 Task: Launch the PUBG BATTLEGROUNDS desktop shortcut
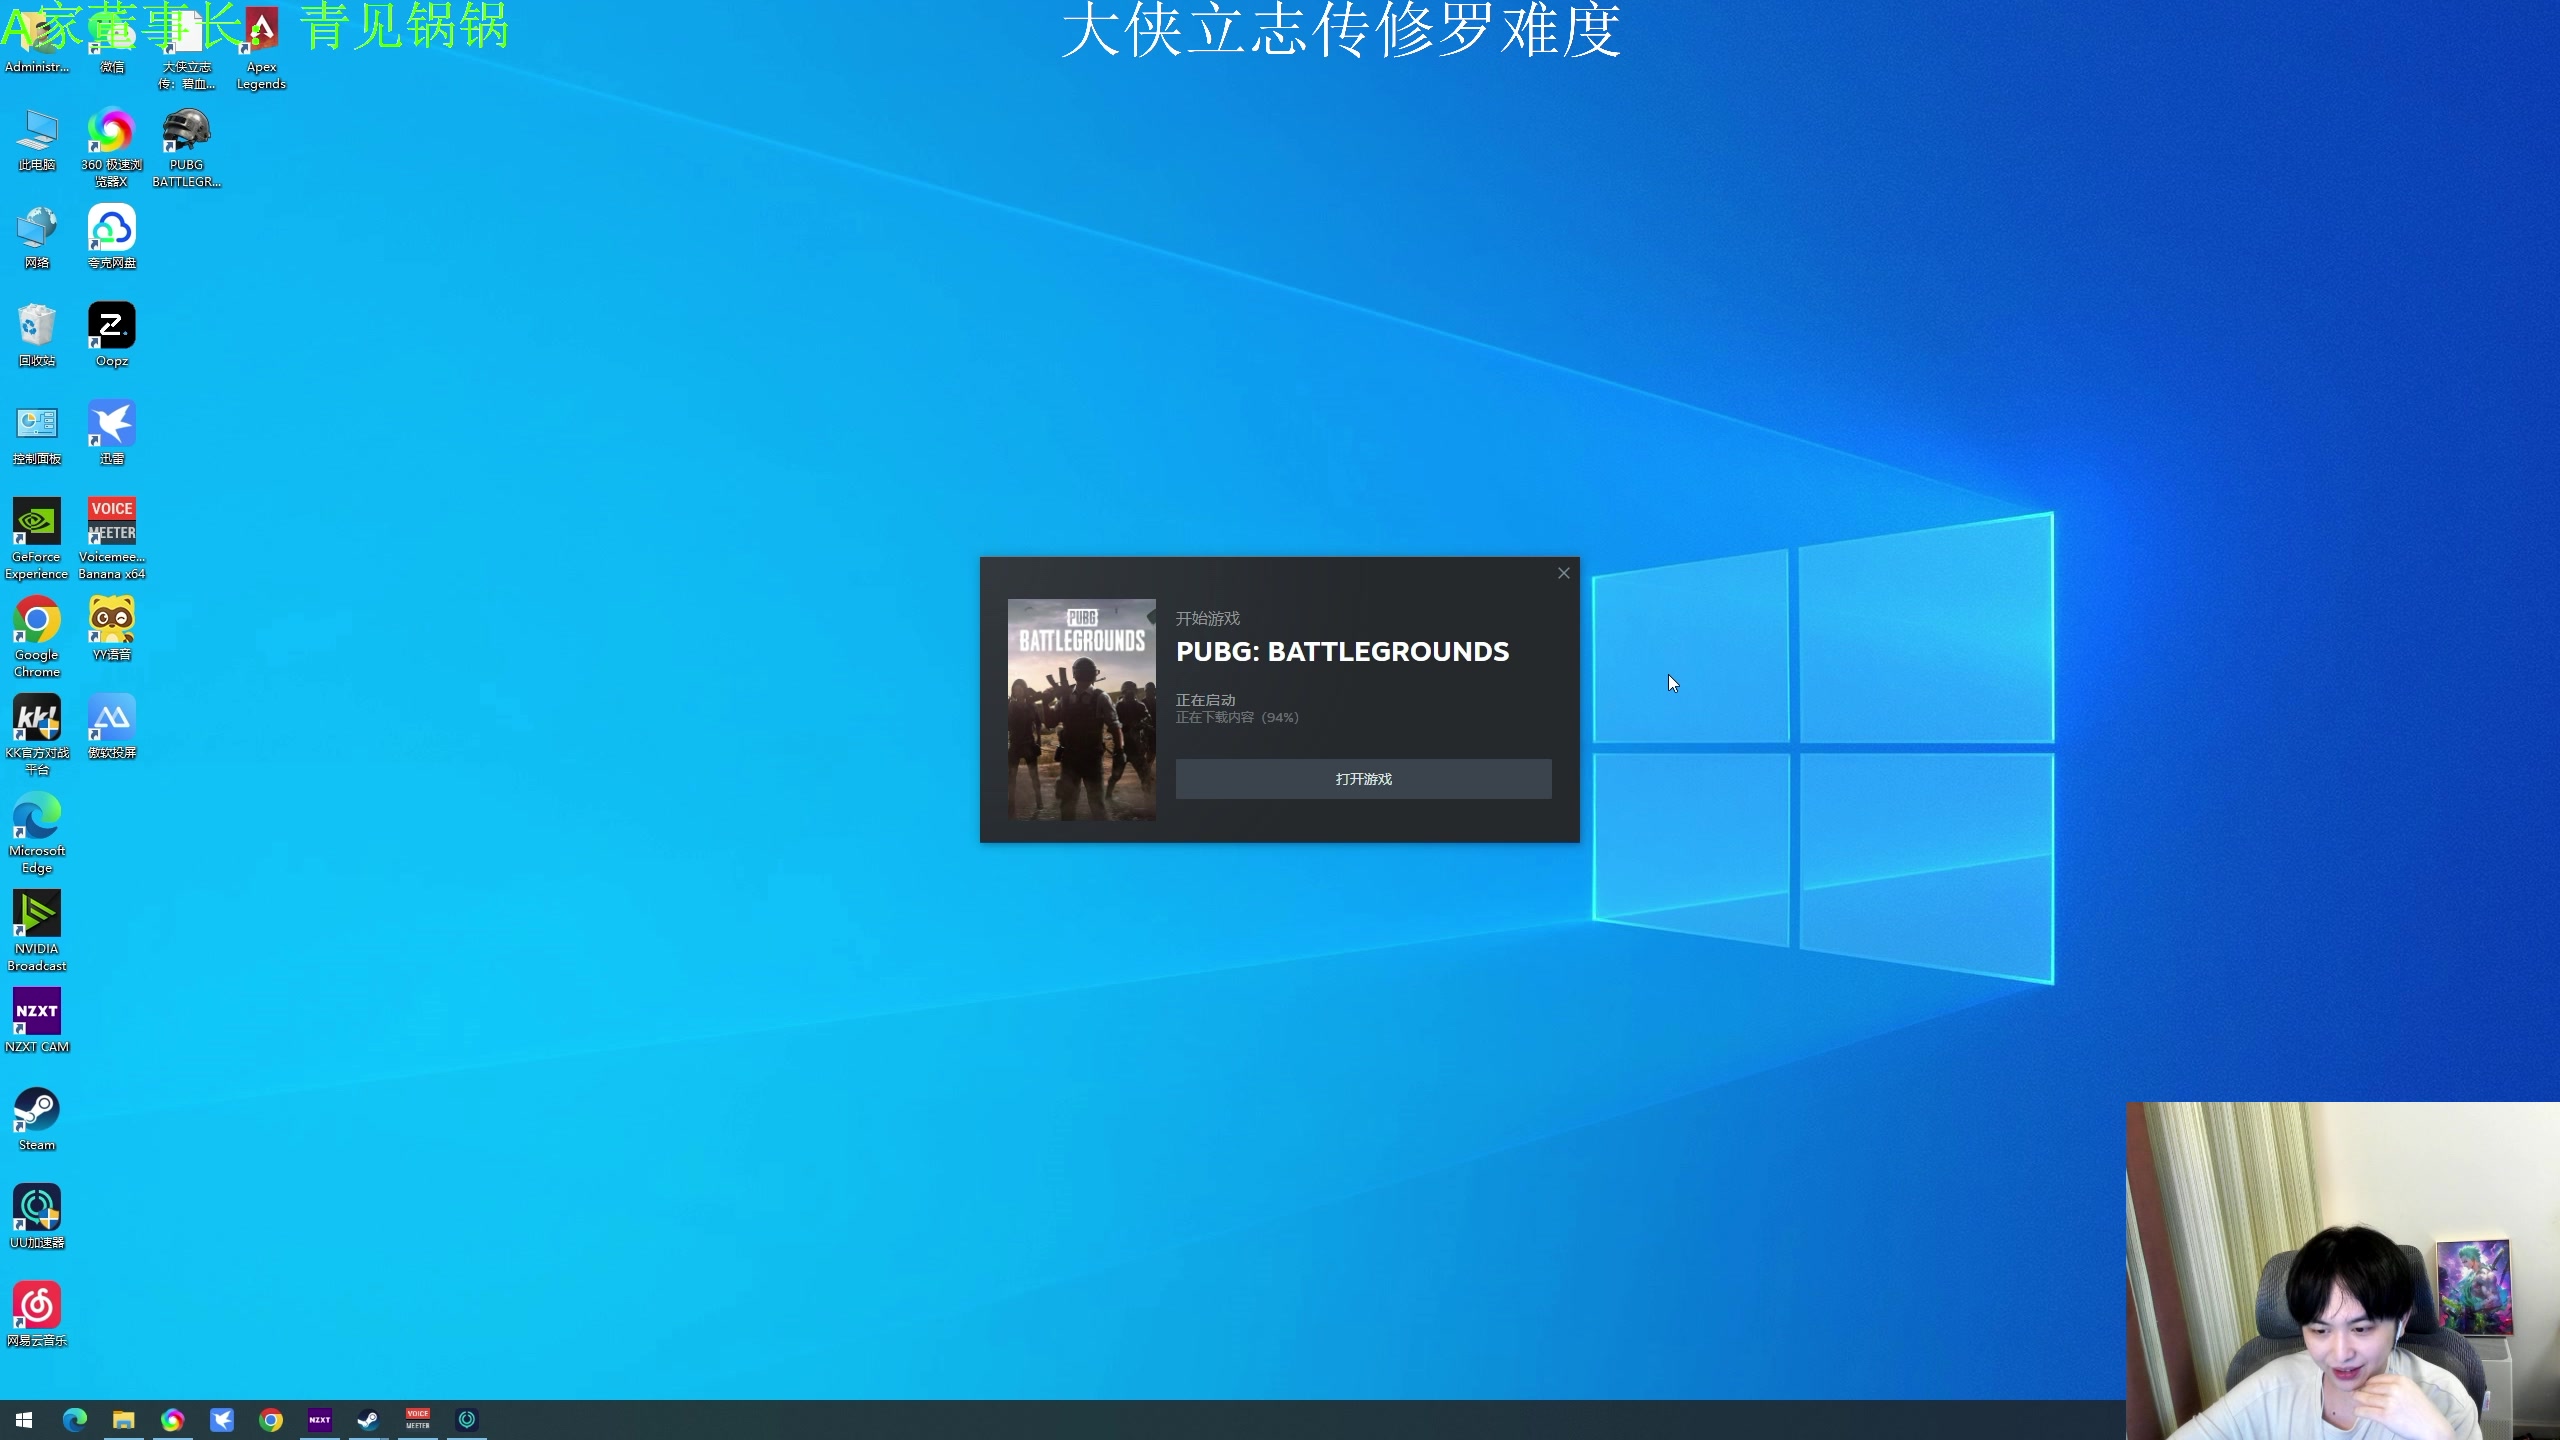[187, 148]
